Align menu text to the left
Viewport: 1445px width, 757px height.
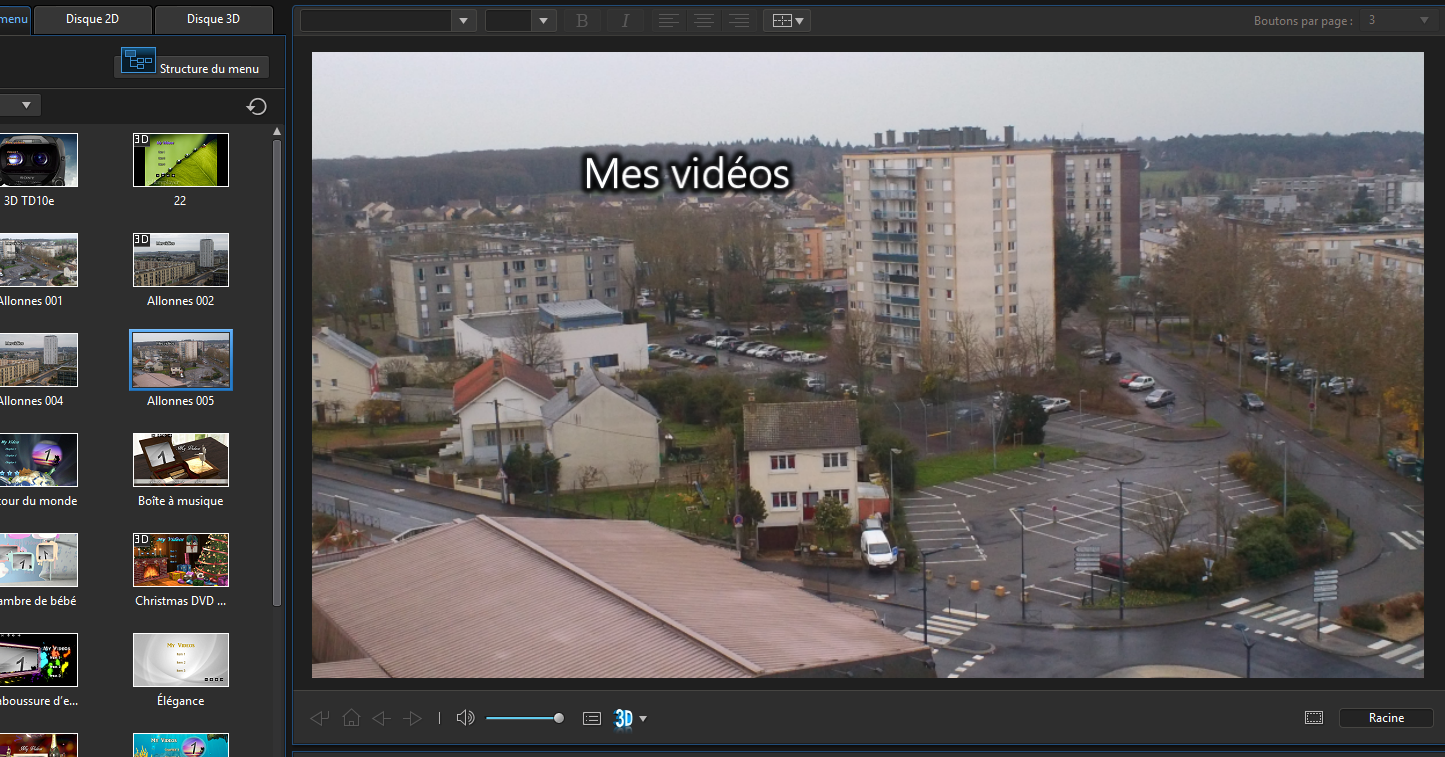pyautogui.click(x=668, y=21)
